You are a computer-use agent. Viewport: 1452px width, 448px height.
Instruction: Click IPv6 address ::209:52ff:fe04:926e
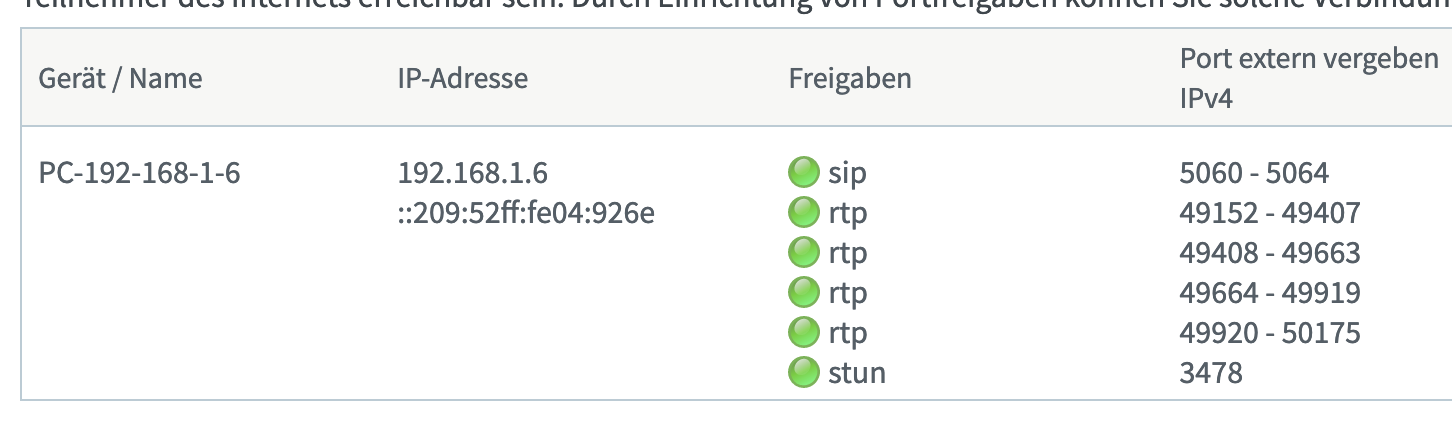525,213
